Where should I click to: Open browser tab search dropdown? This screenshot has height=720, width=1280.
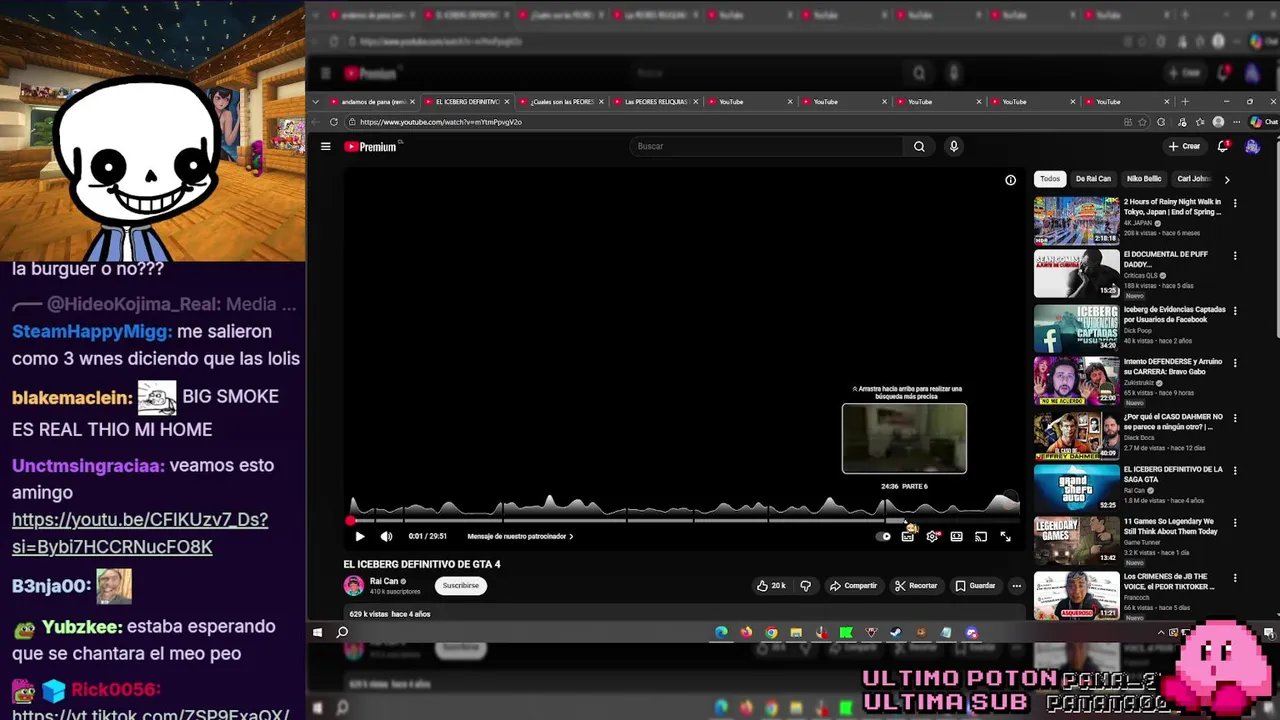[316, 102]
